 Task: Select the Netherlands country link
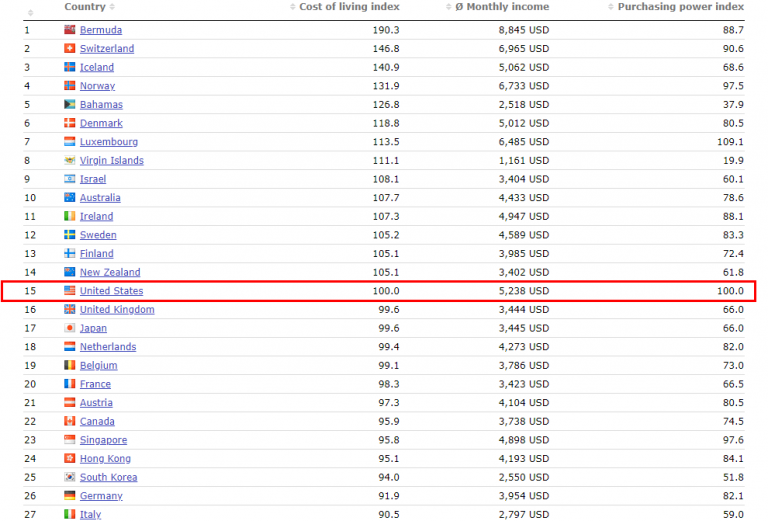pos(108,346)
